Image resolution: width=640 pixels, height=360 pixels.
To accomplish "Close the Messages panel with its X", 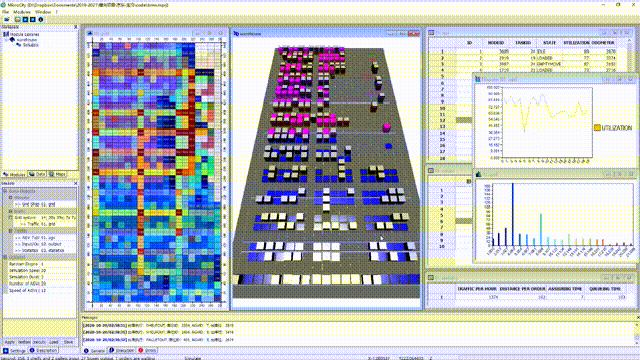I will click(638, 317).
